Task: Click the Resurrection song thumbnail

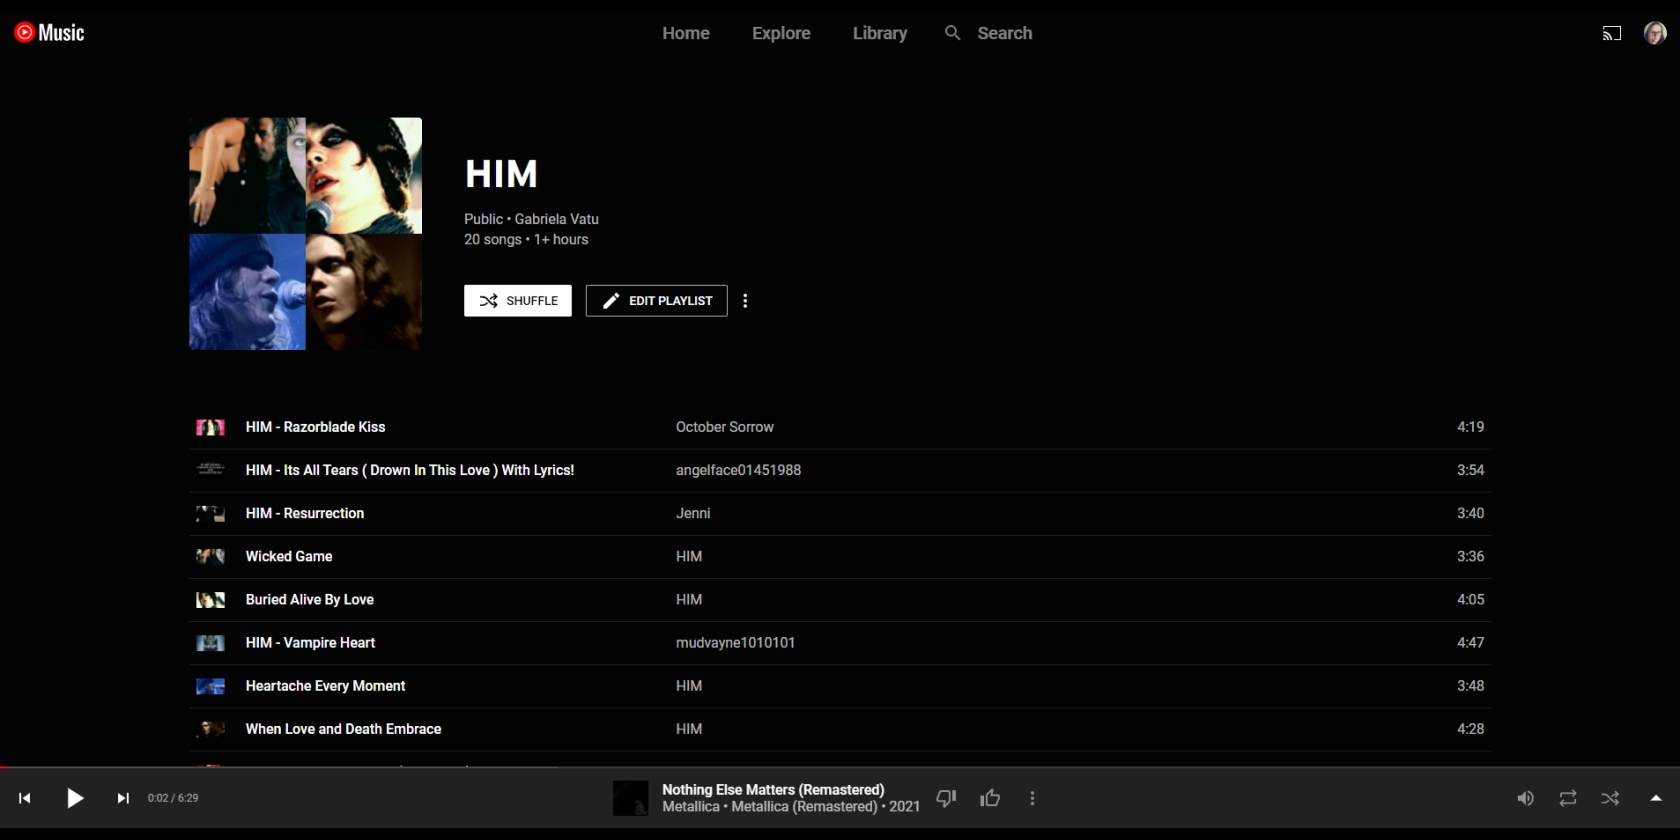Action: [210, 513]
